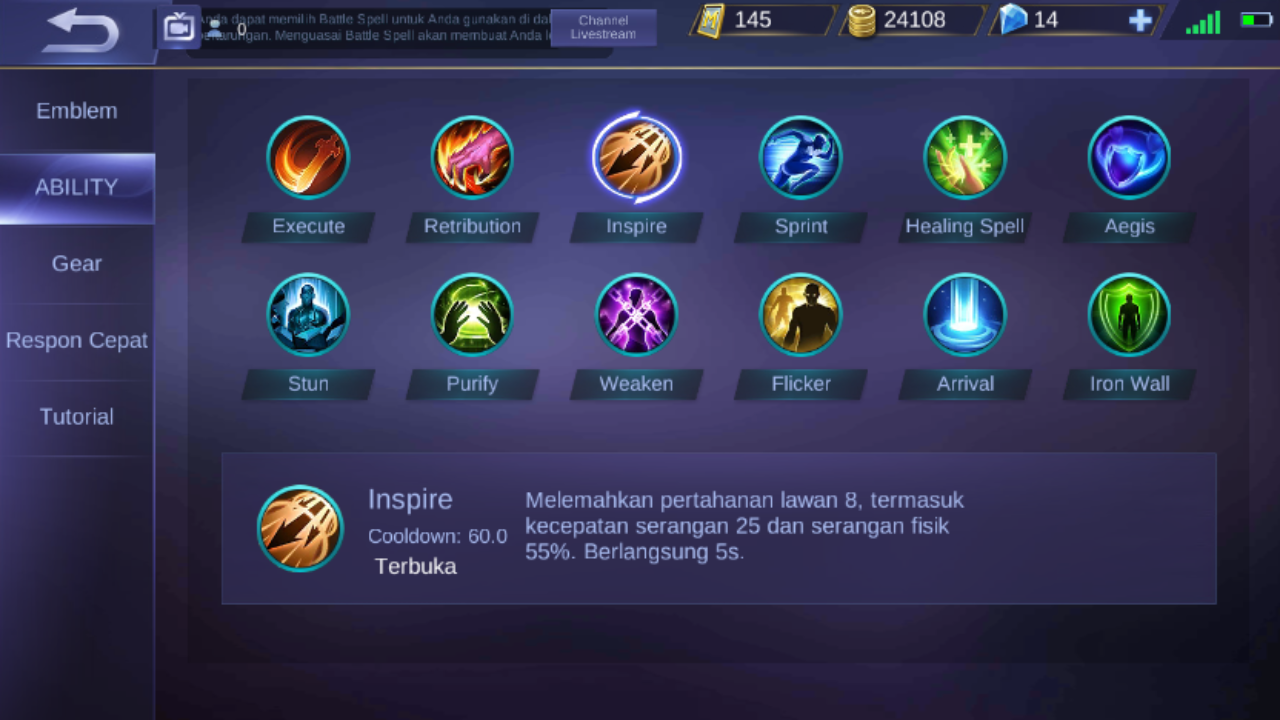The image size is (1280, 720).
Task: Switch to the Emblem tab
Action: [77, 111]
